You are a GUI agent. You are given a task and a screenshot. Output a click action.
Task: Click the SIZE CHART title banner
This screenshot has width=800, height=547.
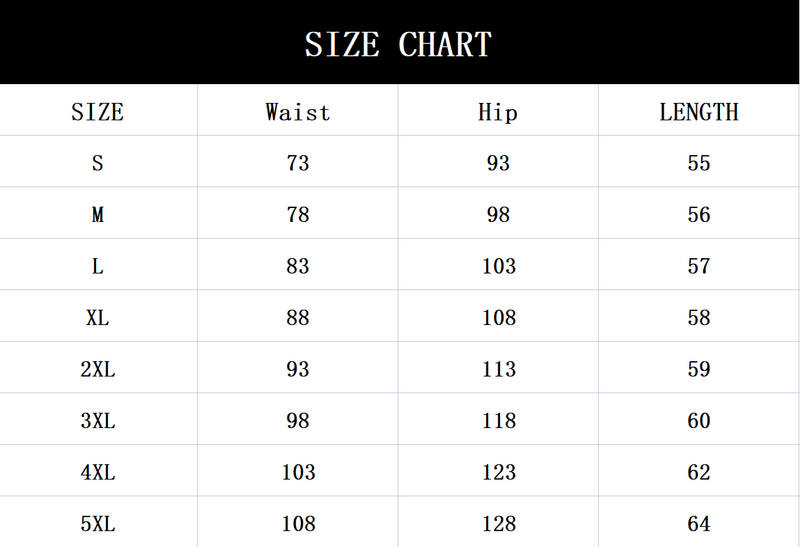coord(398,45)
